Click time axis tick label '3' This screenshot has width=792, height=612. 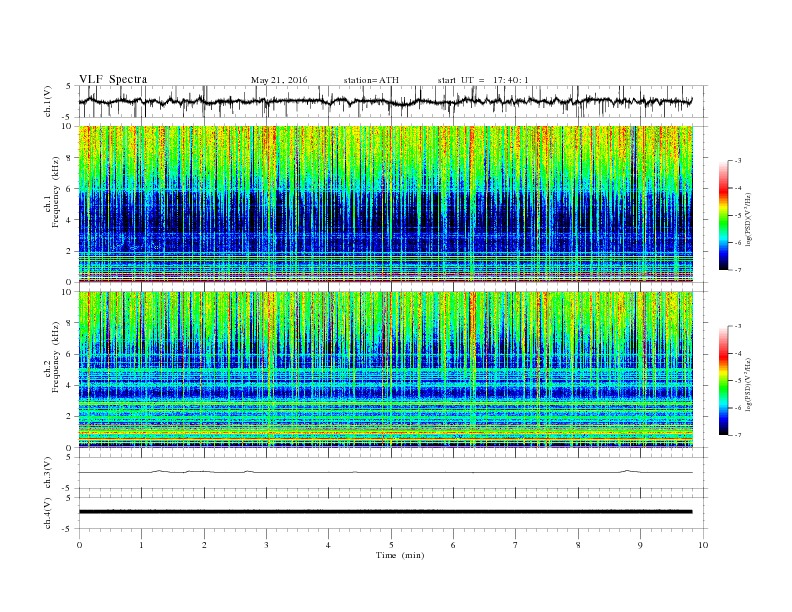(266, 545)
